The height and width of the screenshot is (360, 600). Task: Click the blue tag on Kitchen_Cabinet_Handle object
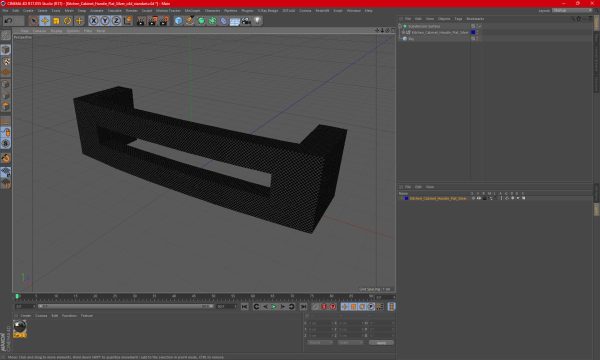(x=473, y=33)
